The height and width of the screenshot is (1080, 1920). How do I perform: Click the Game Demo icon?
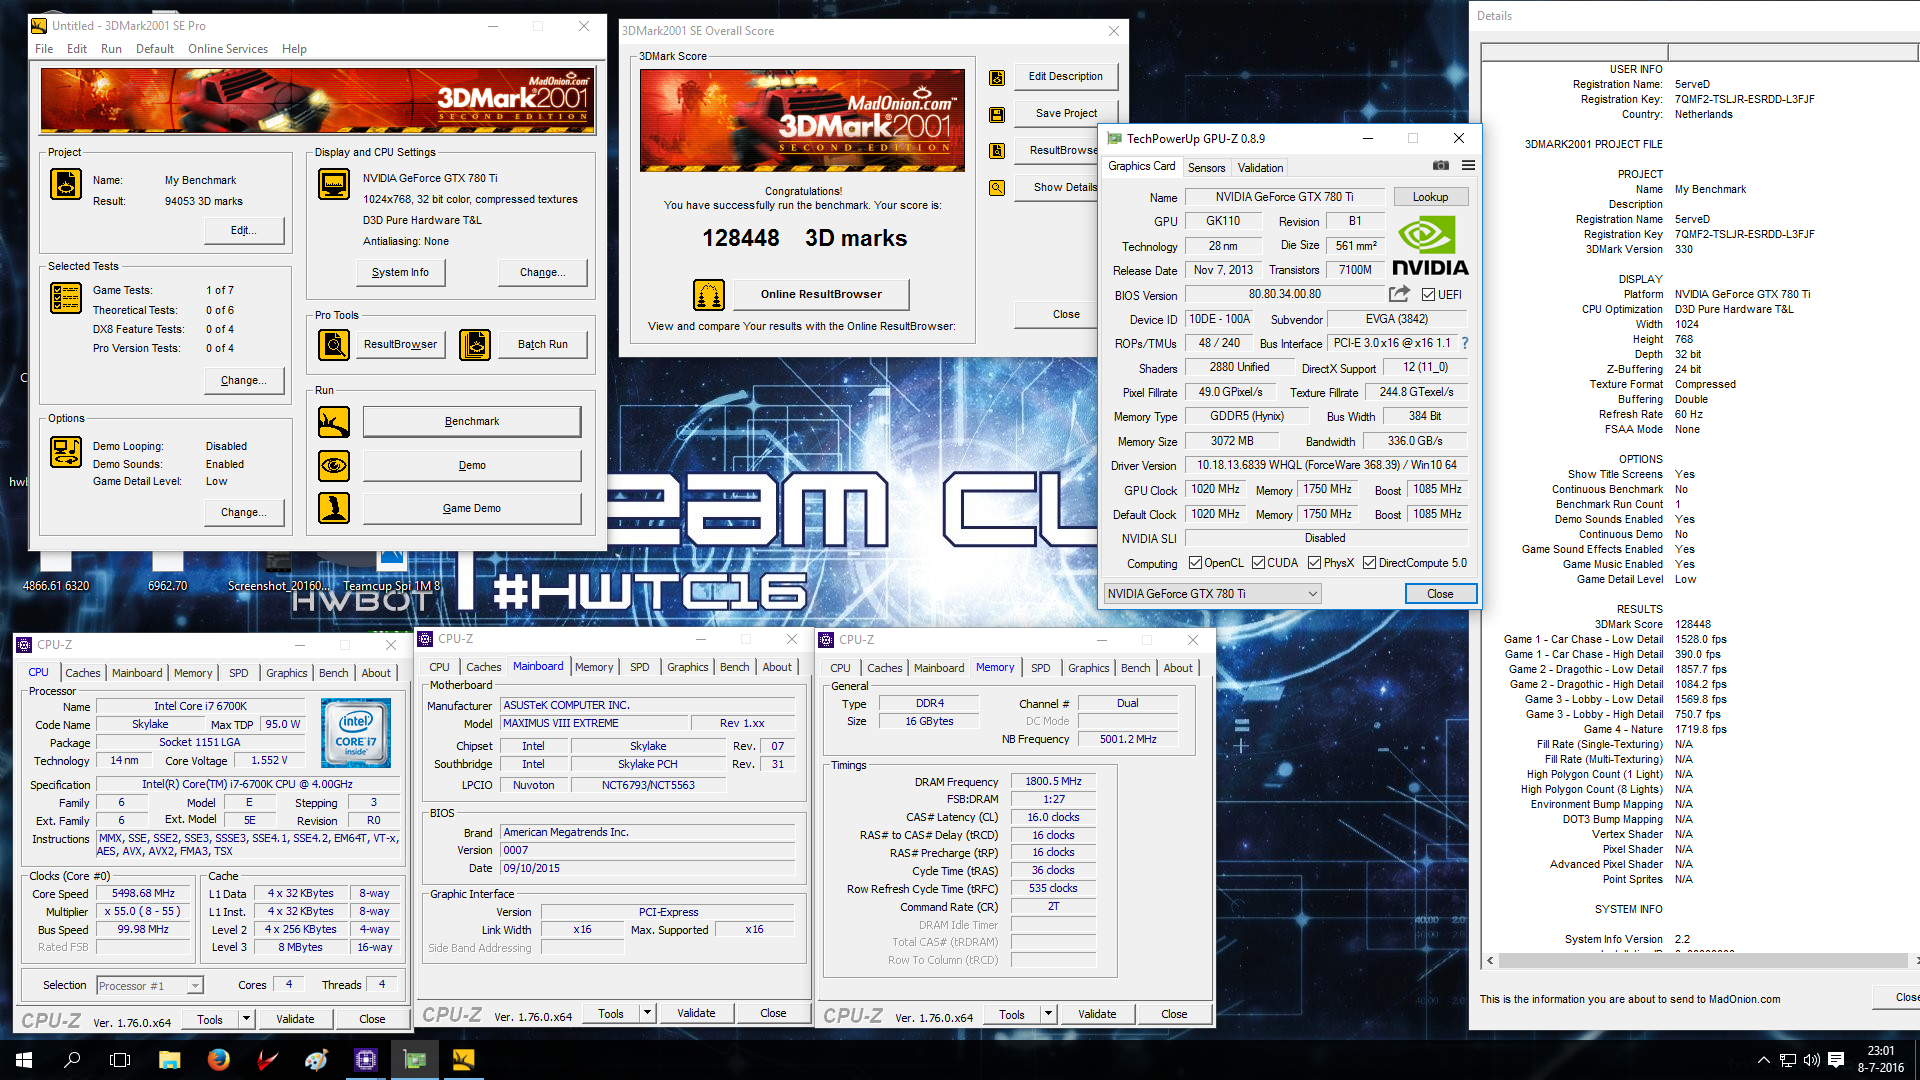[x=334, y=508]
